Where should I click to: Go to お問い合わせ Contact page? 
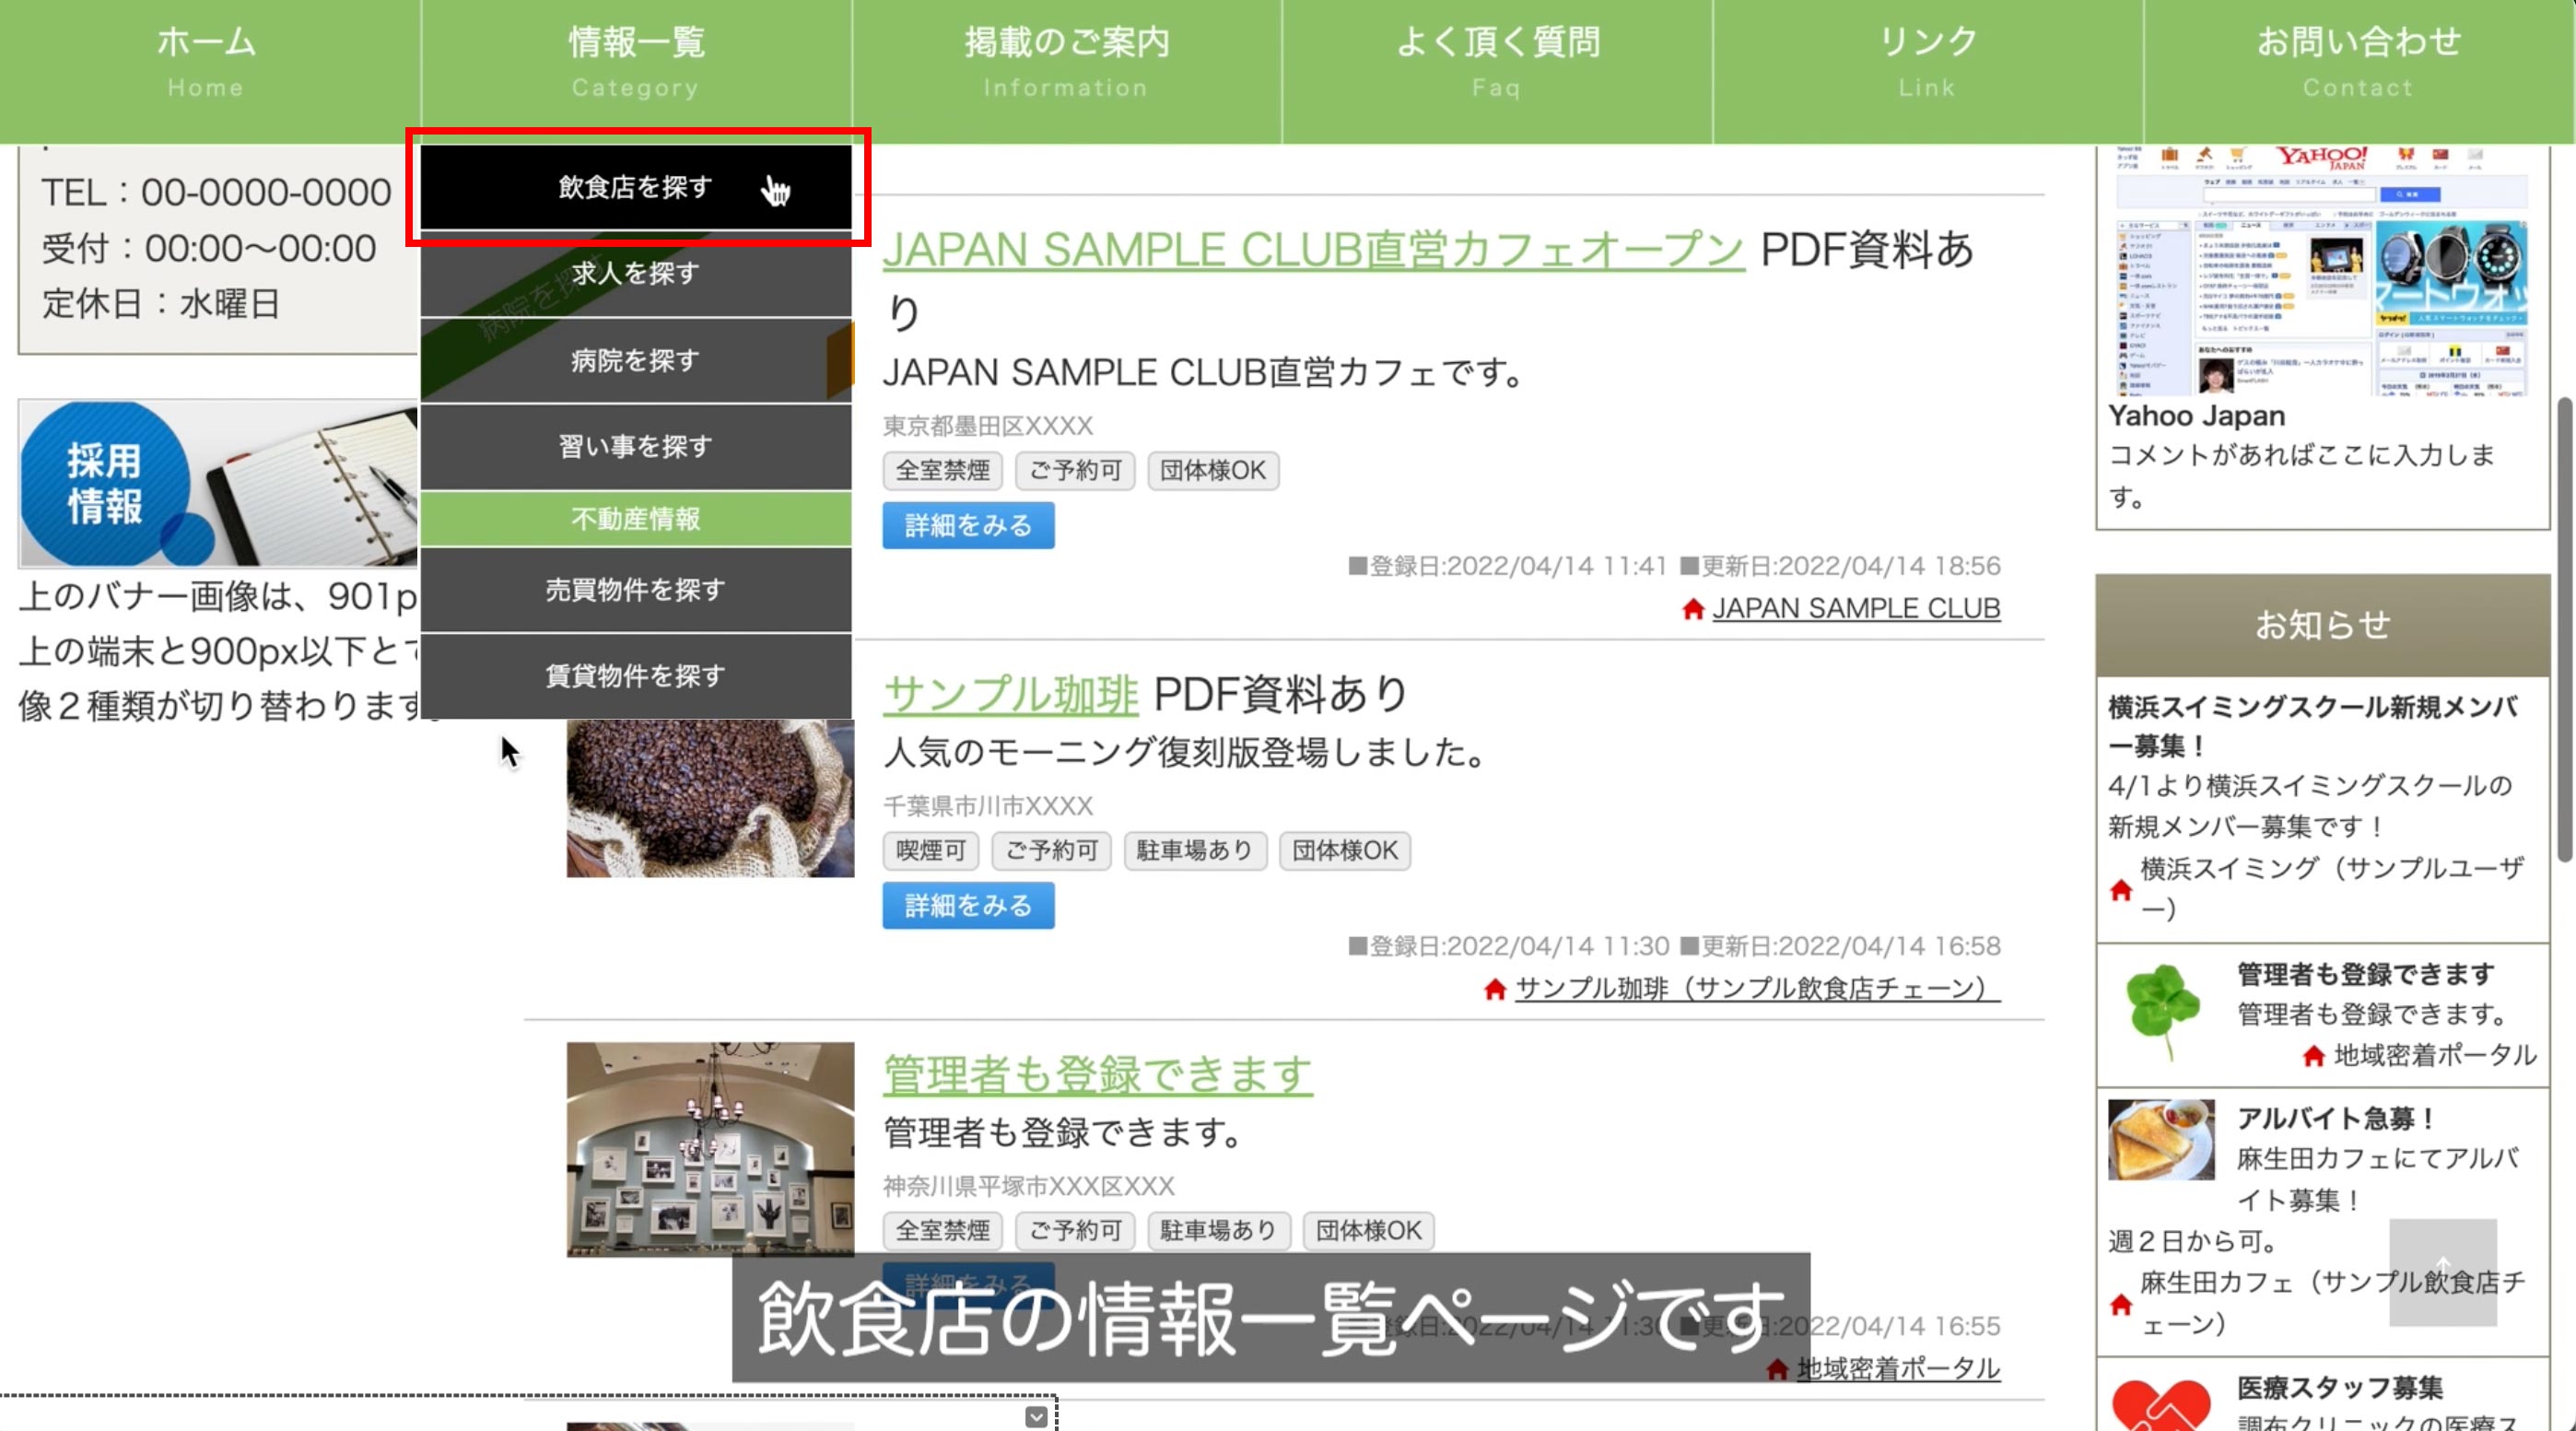2358,62
